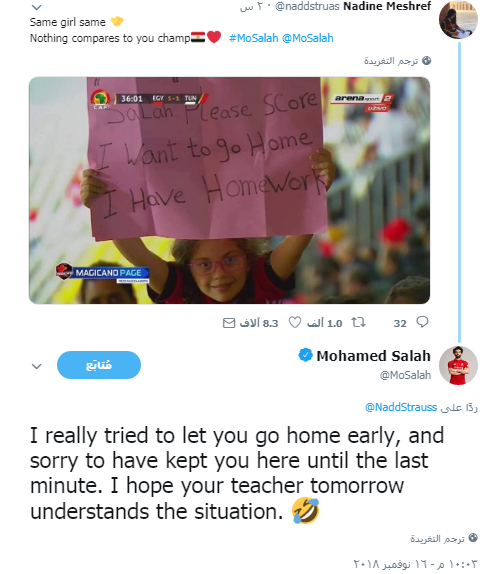Viewport: 500px width, 574px height.
Task: Click the Mohamed Salah display name
Action: pos(373,356)
